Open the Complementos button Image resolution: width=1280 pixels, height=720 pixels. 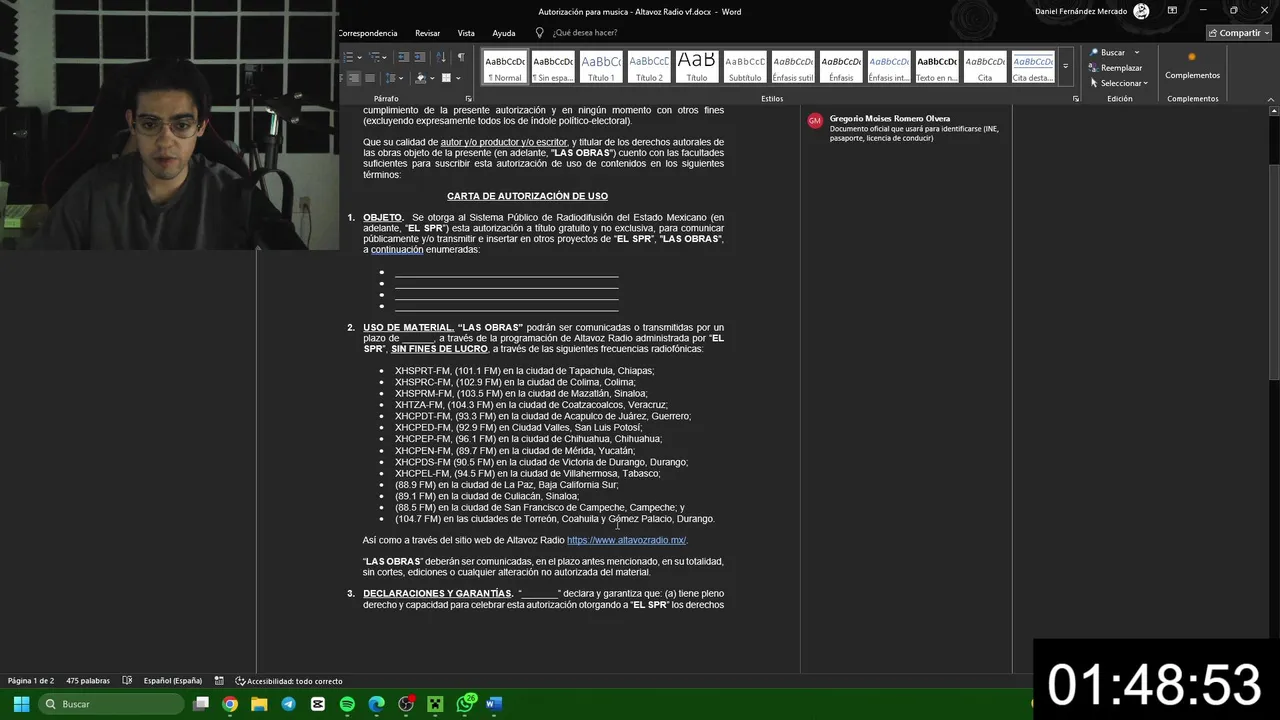click(1192, 66)
